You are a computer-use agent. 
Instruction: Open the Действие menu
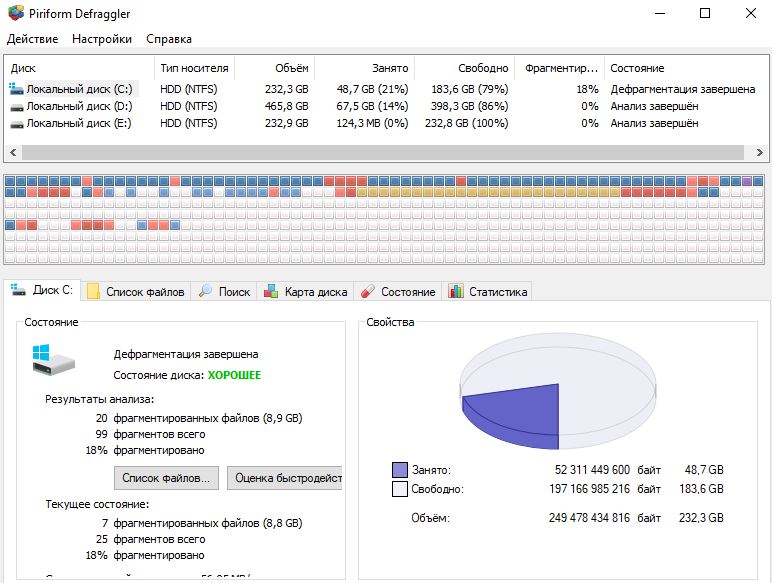[x=32, y=39]
